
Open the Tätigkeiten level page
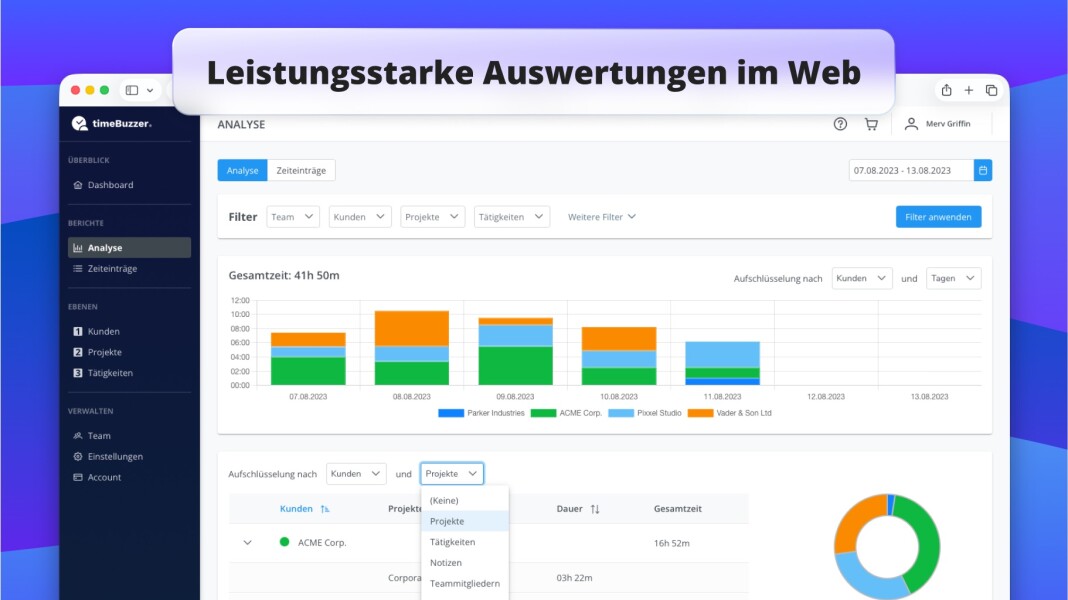click(x=114, y=372)
